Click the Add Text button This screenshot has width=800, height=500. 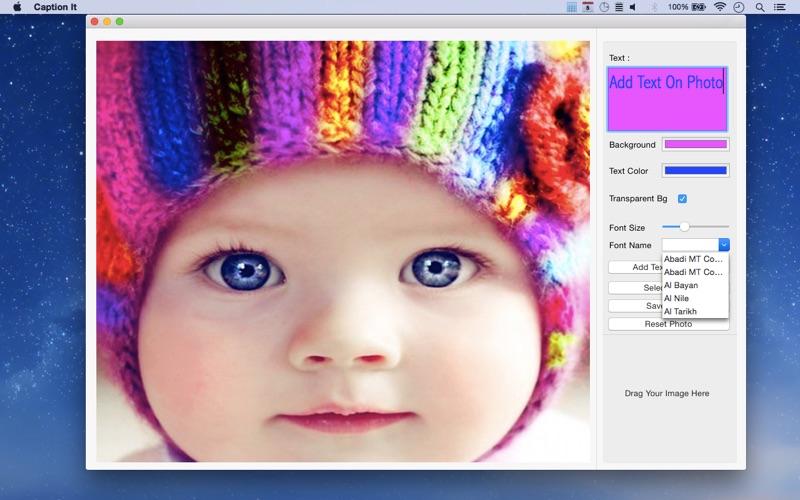636,267
